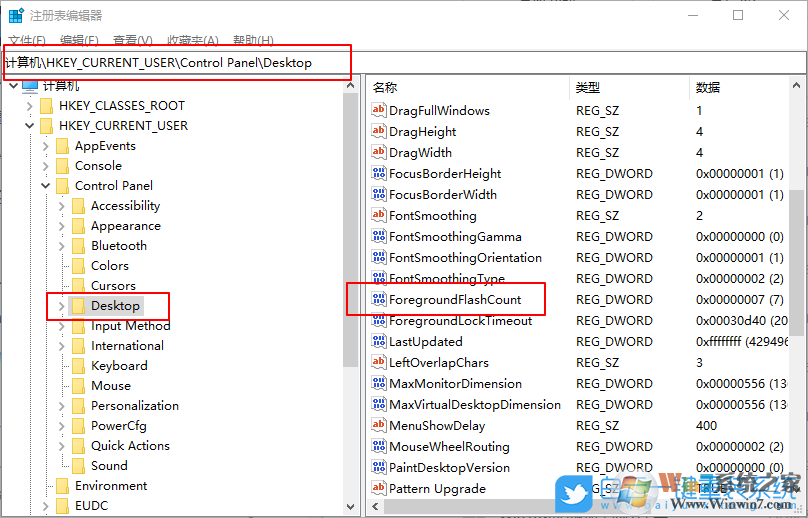Expand the EUDC key arrow
Screen dimensions: 808x518
click(x=46, y=506)
